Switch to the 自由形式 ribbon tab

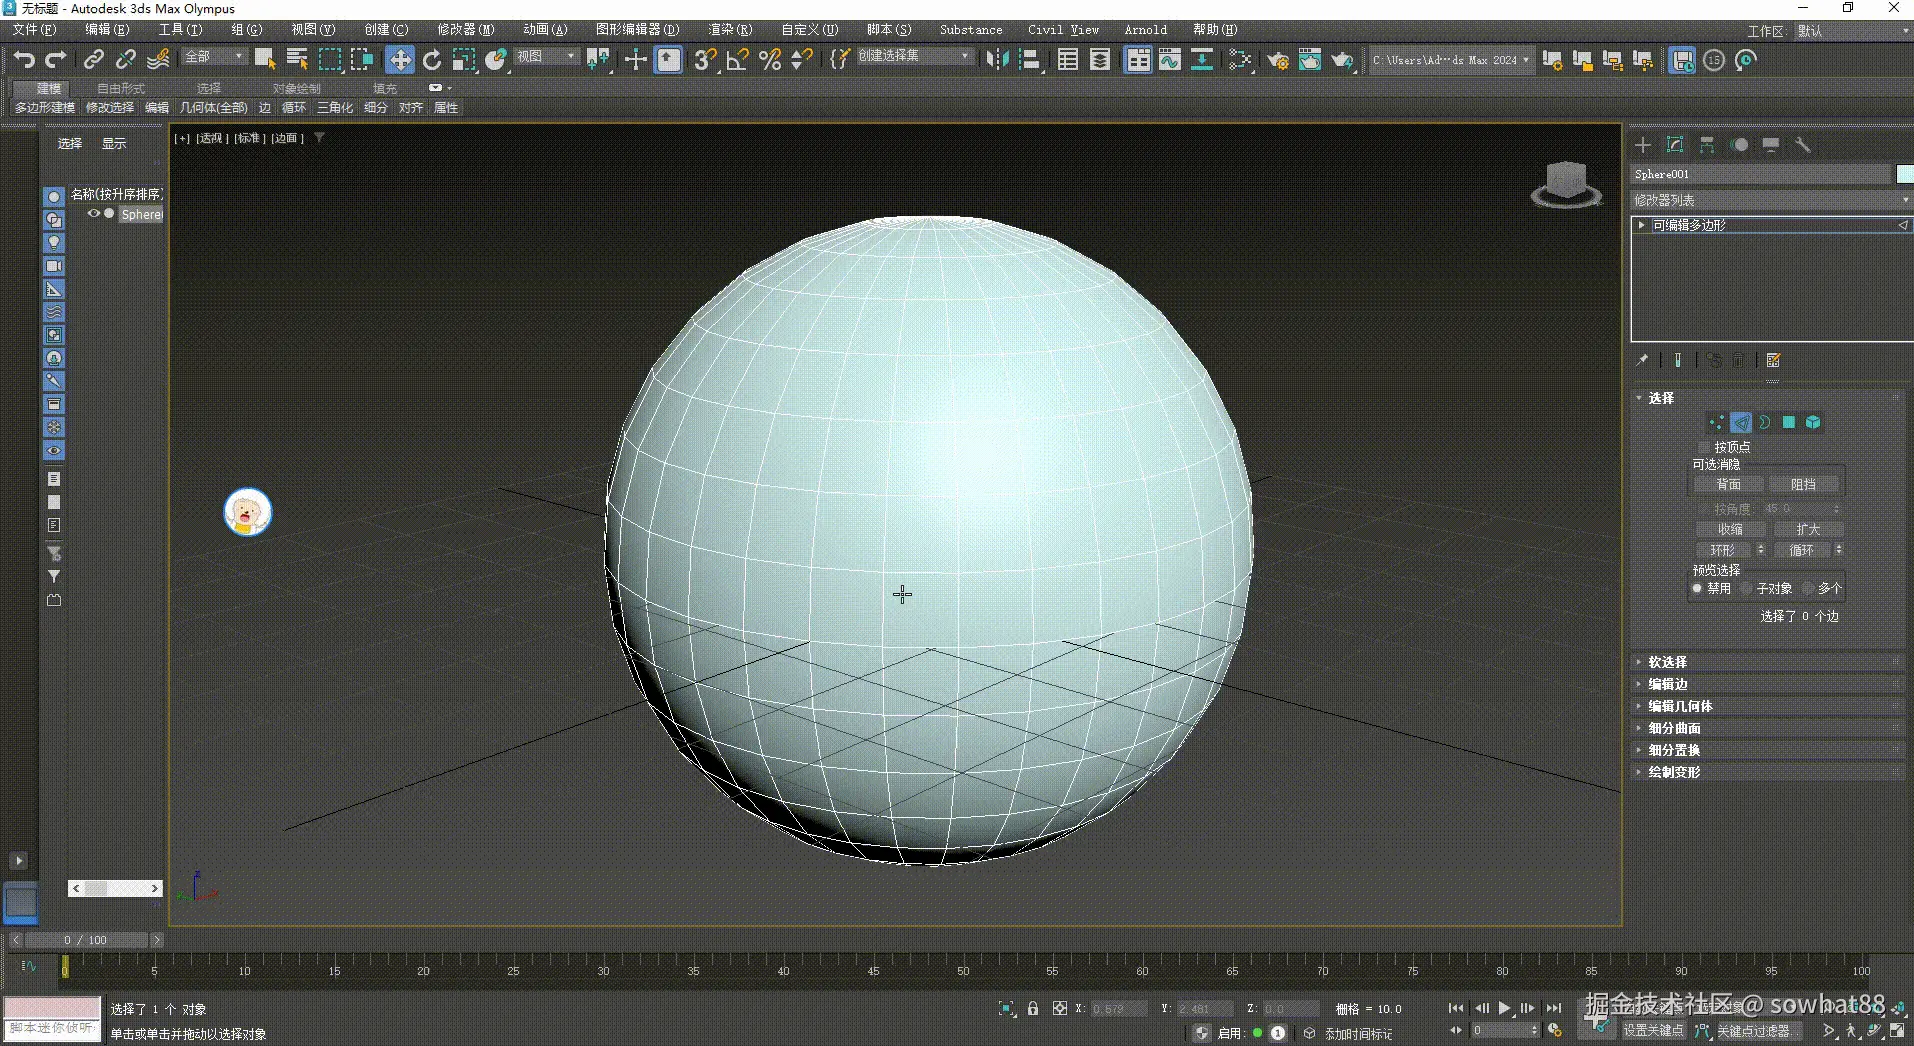click(119, 88)
